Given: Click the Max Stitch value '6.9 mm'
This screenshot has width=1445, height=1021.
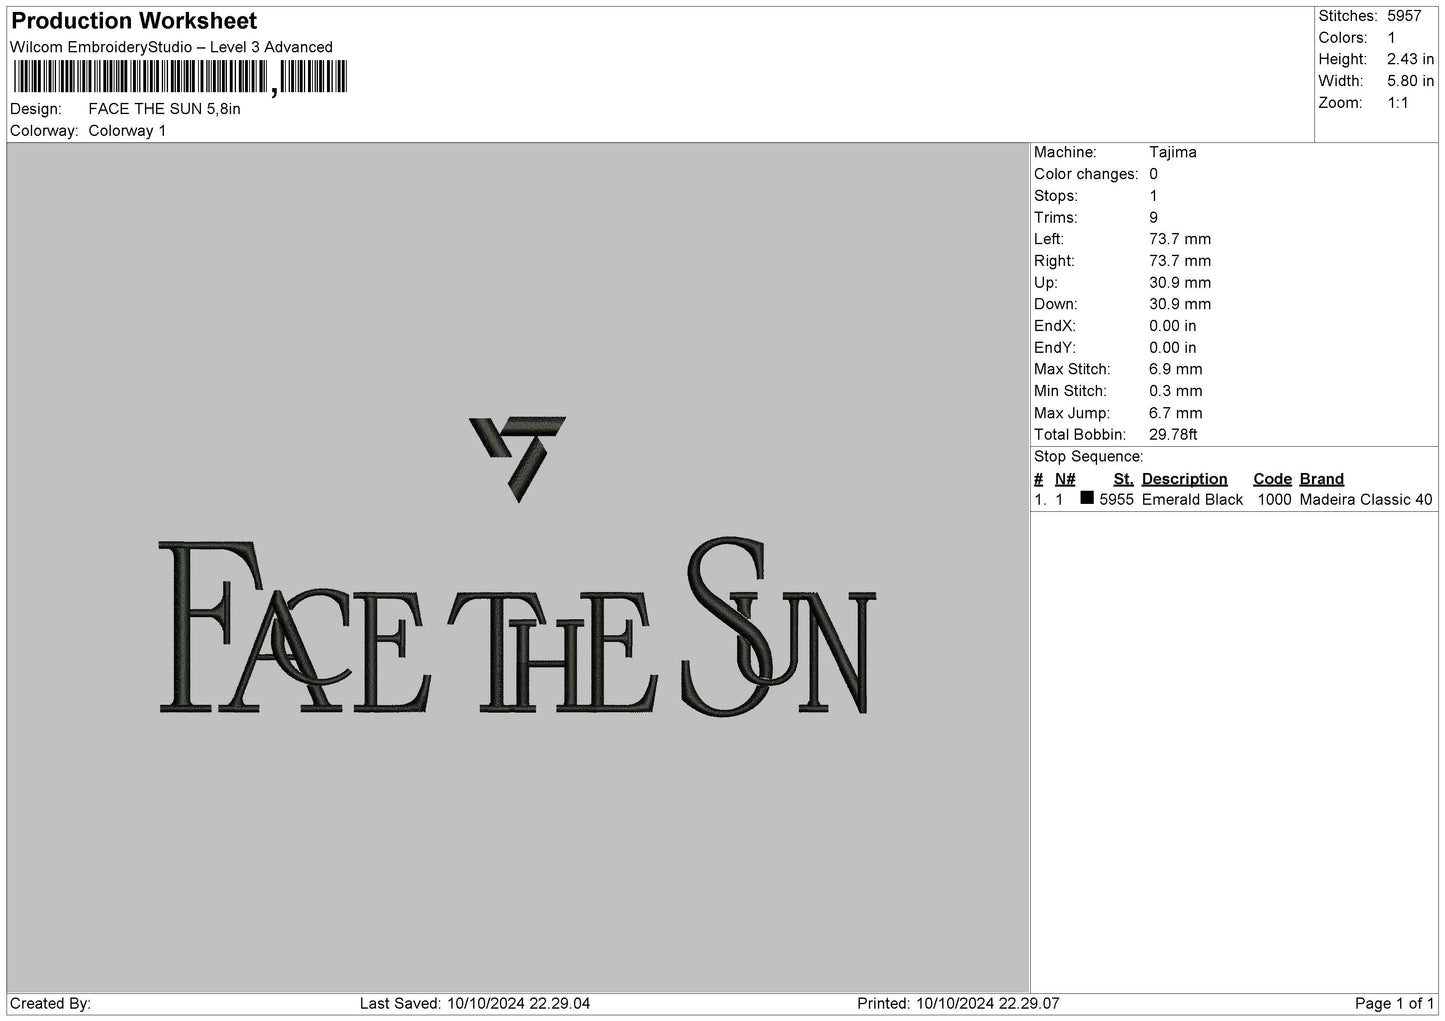Looking at the screenshot, I should (1176, 369).
